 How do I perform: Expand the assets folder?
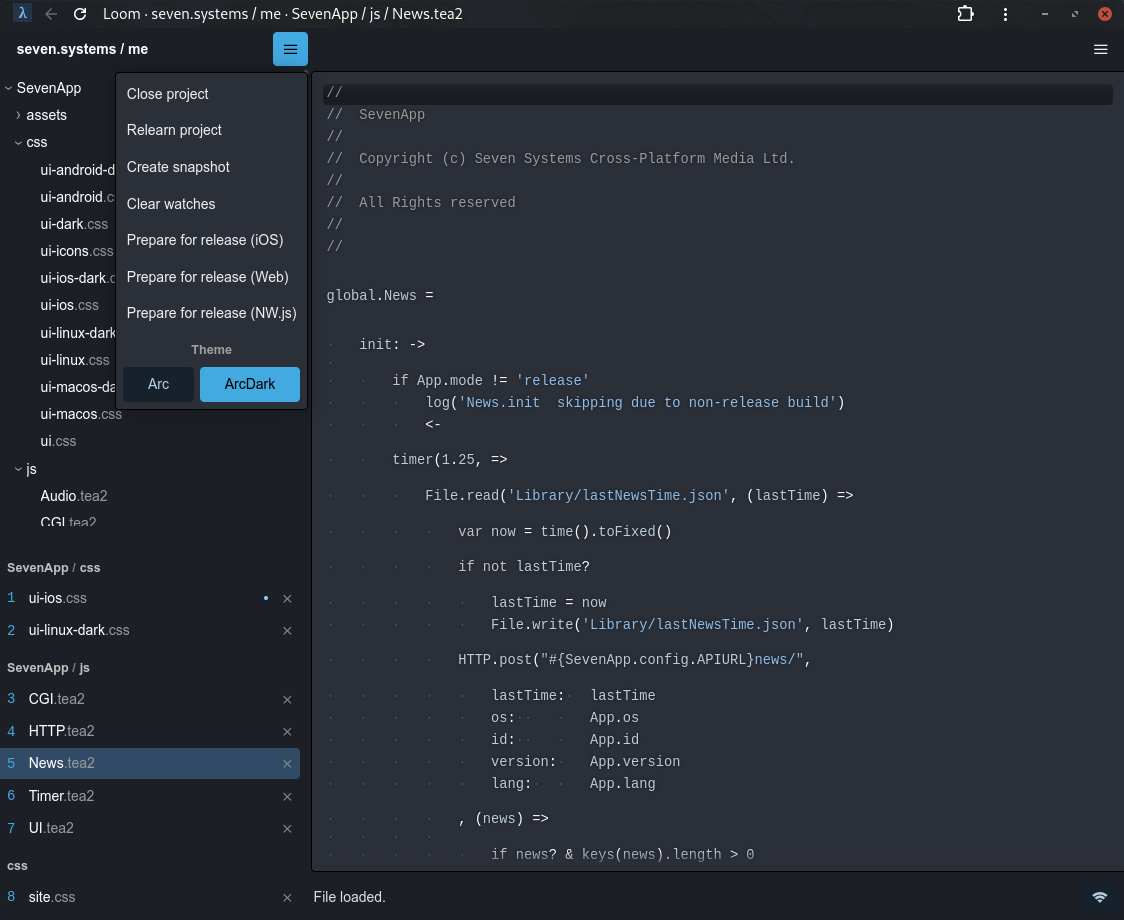[x=19, y=115]
